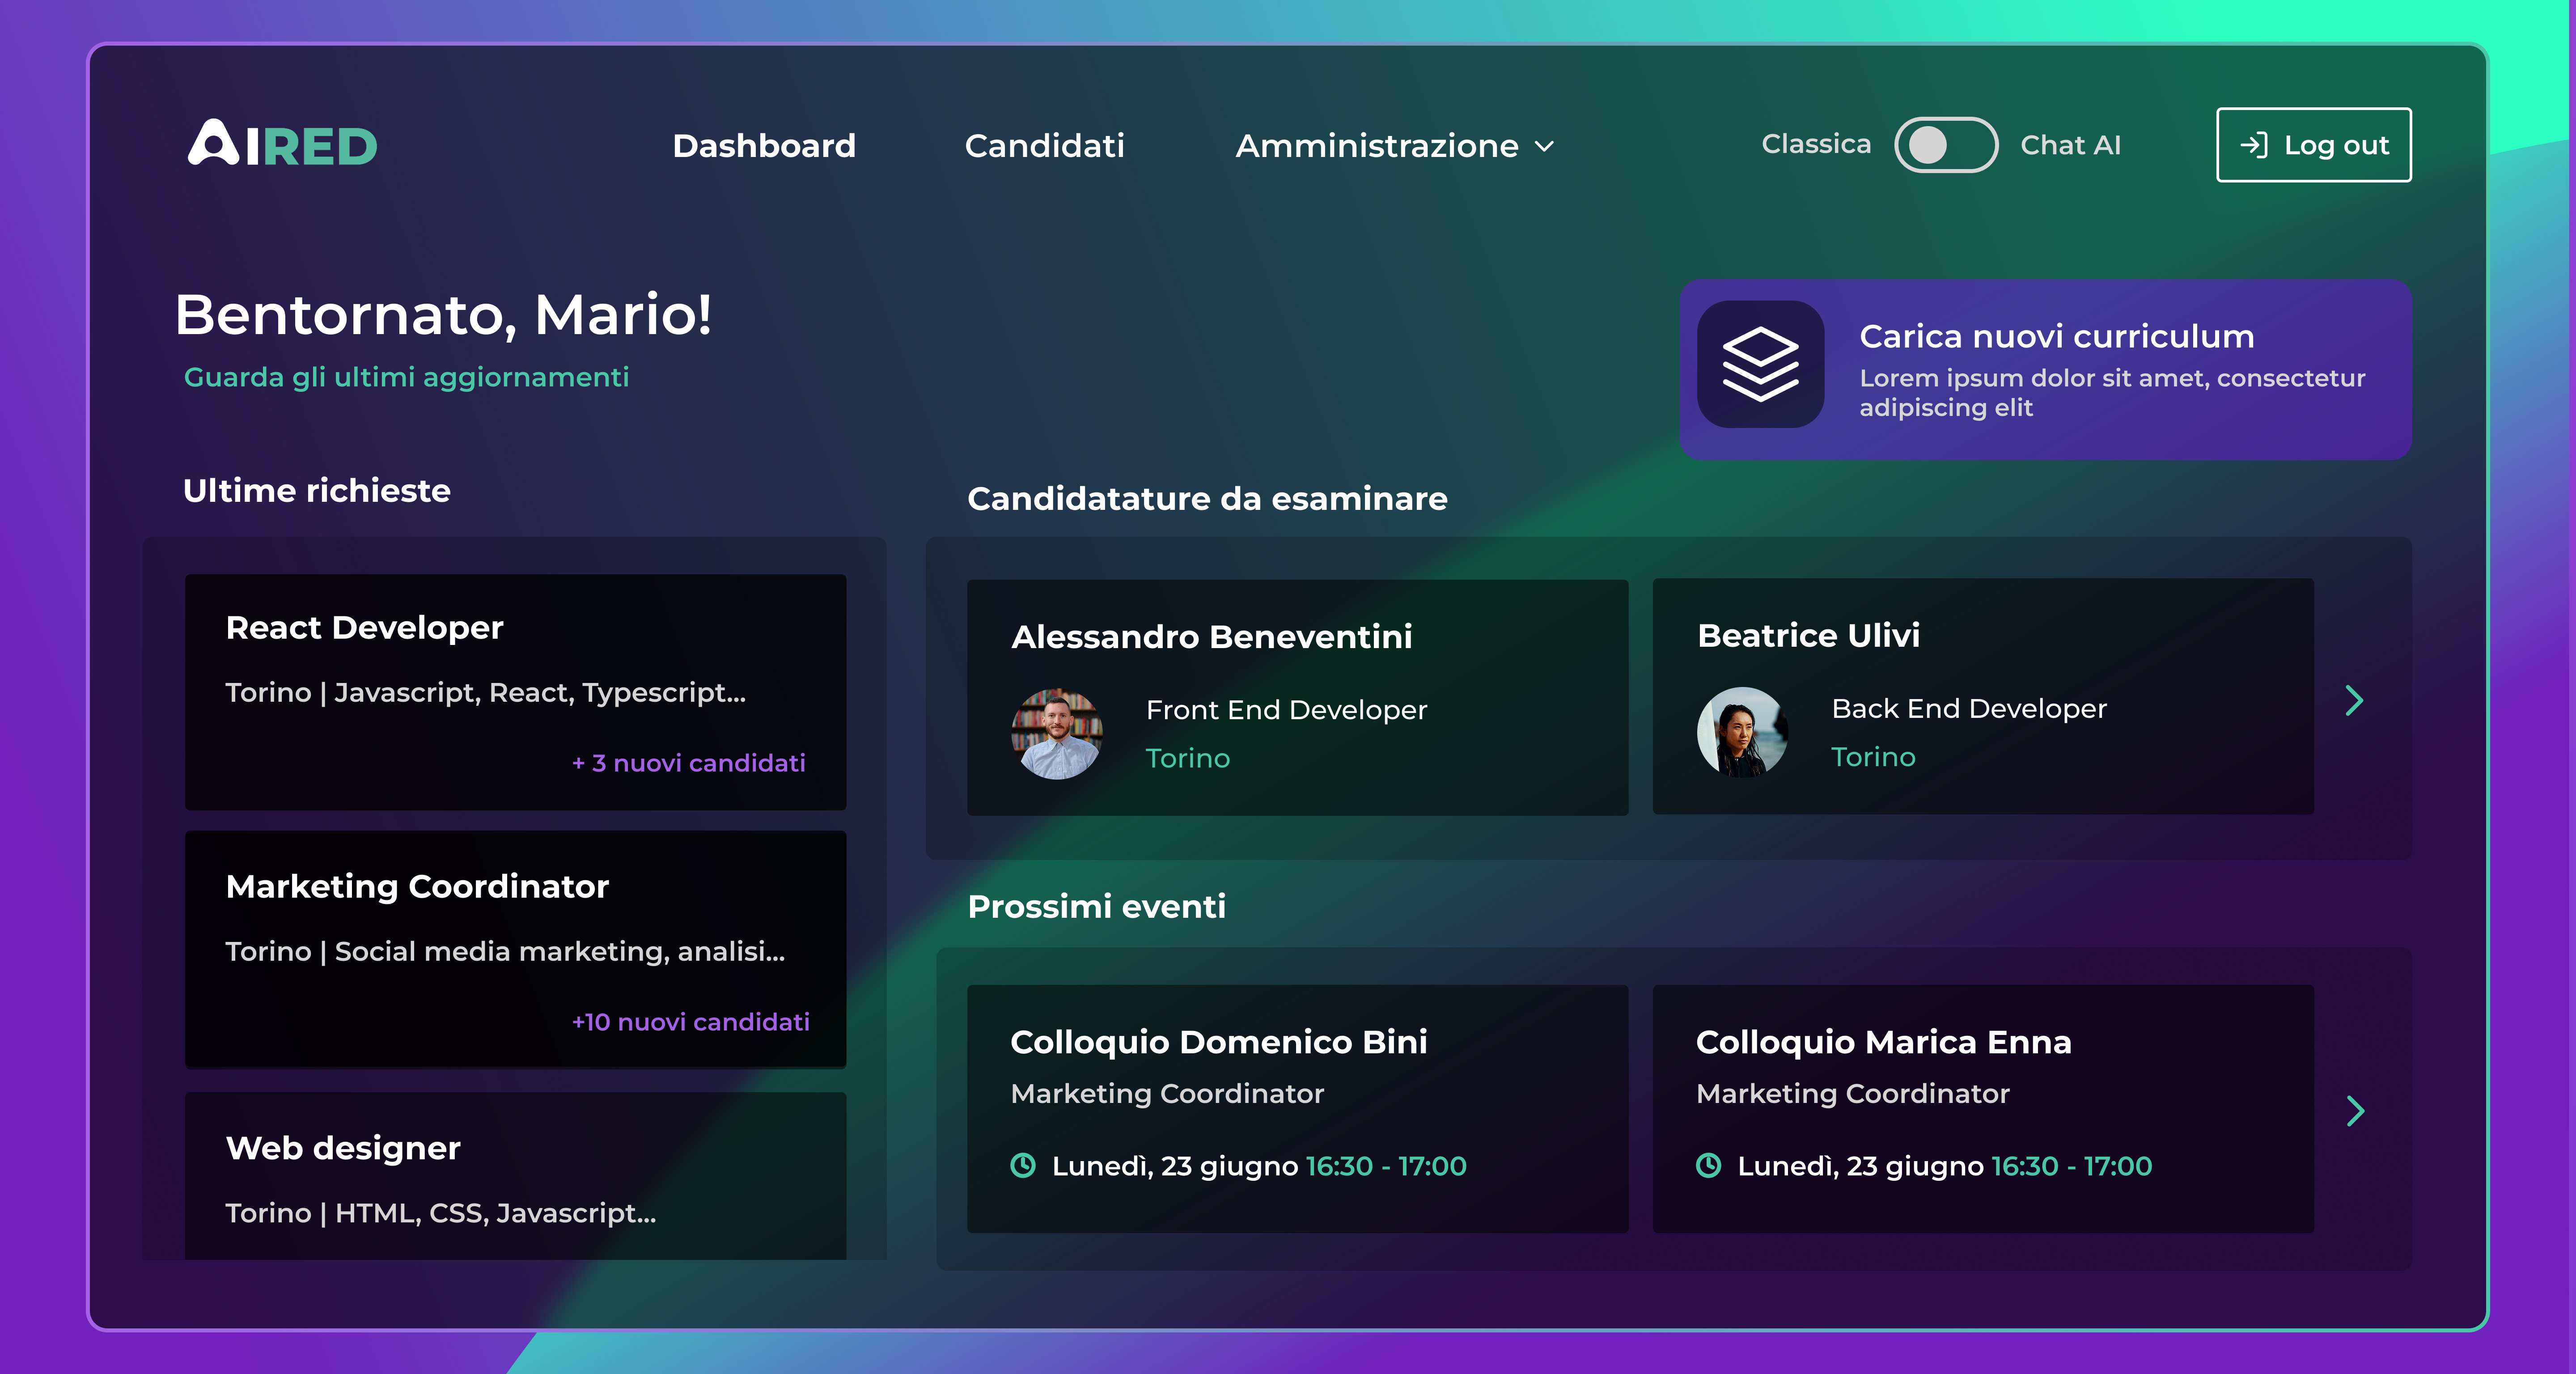
Task: Click the Social media marketing skills line
Action: pos(506,951)
